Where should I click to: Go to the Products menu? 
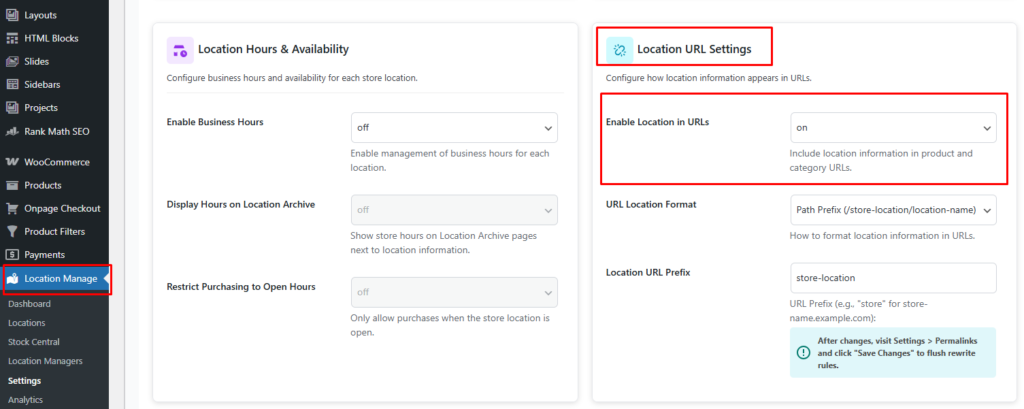pyautogui.click(x=43, y=185)
